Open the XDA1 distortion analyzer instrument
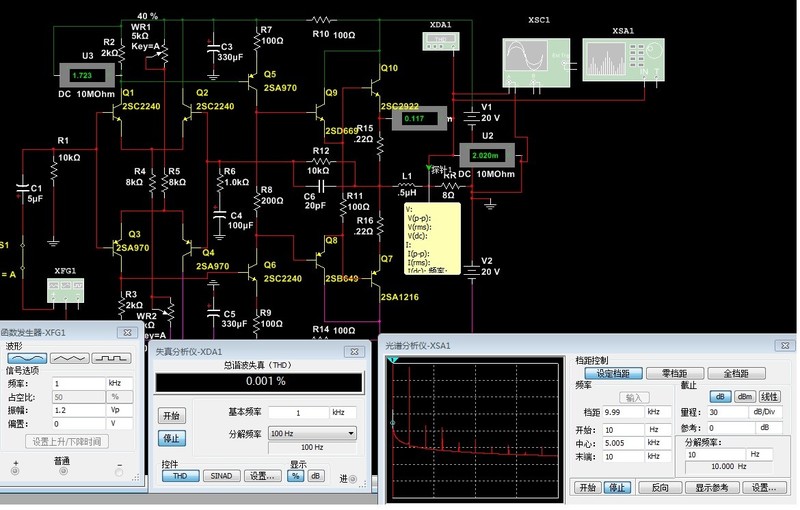800x510 pixels. 442,38
